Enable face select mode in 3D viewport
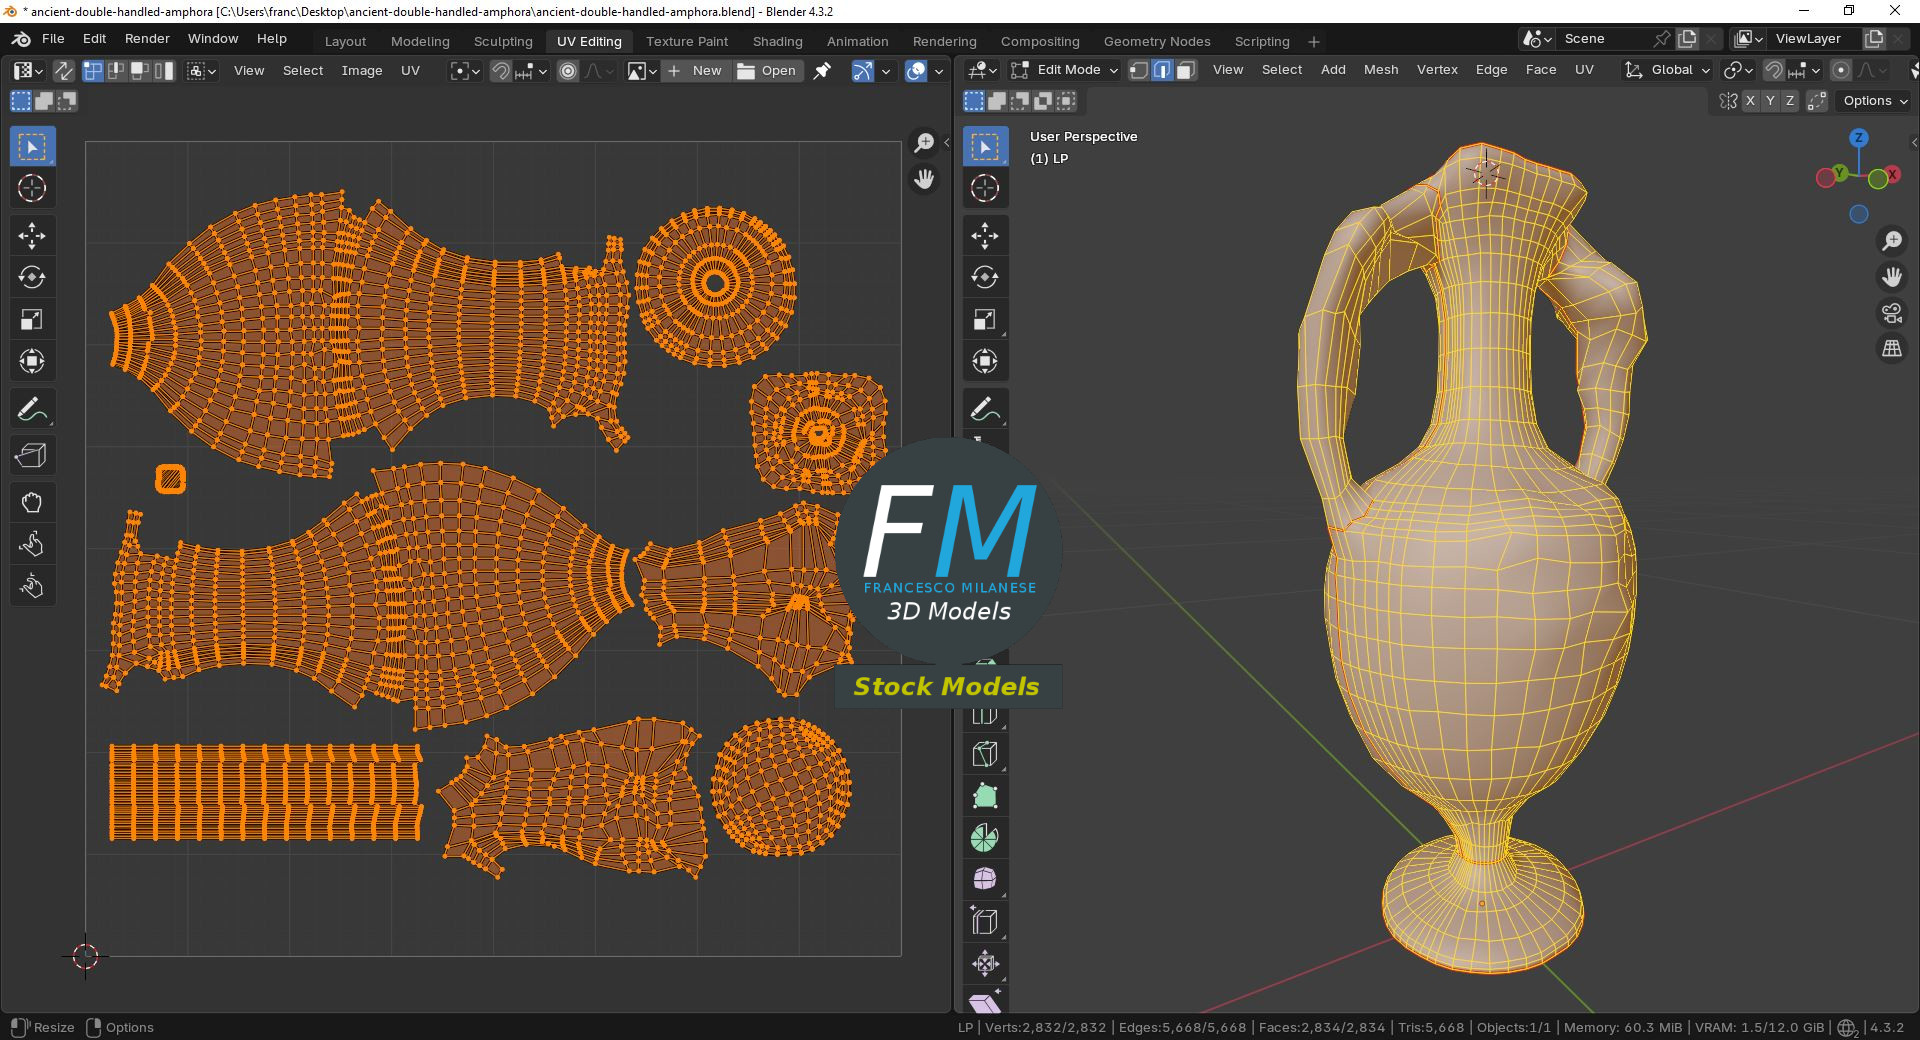 click(x=1185, y=70)
